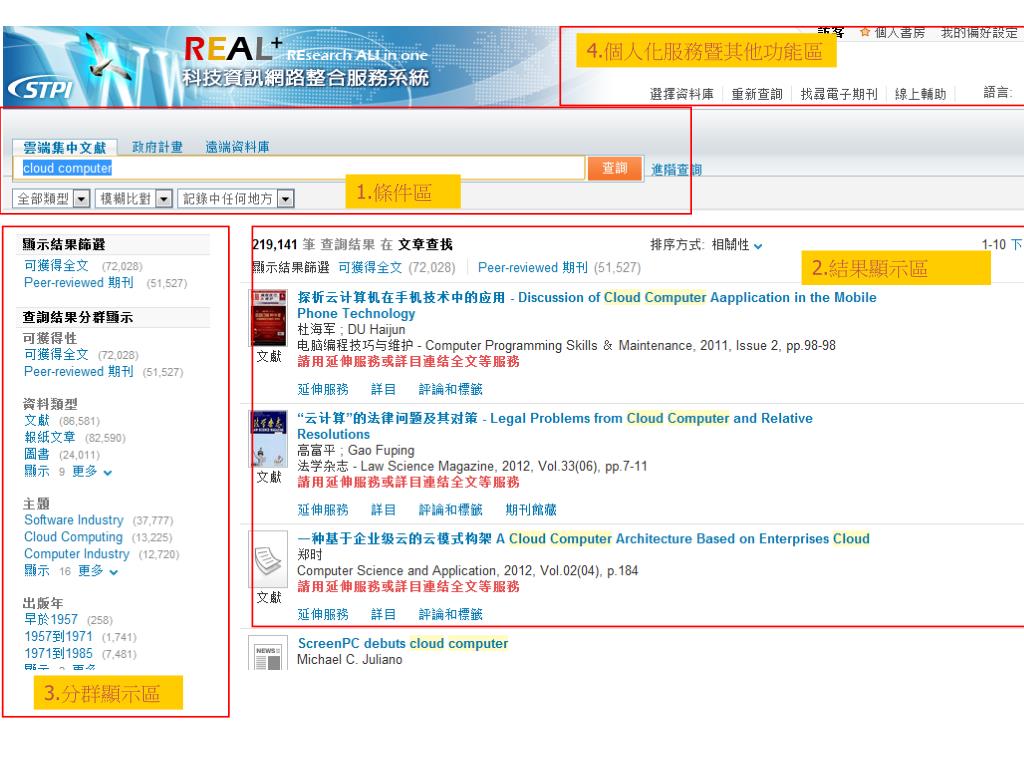
Task: Filter by 圖書 resource type
Action: click(x=37, y=454)
